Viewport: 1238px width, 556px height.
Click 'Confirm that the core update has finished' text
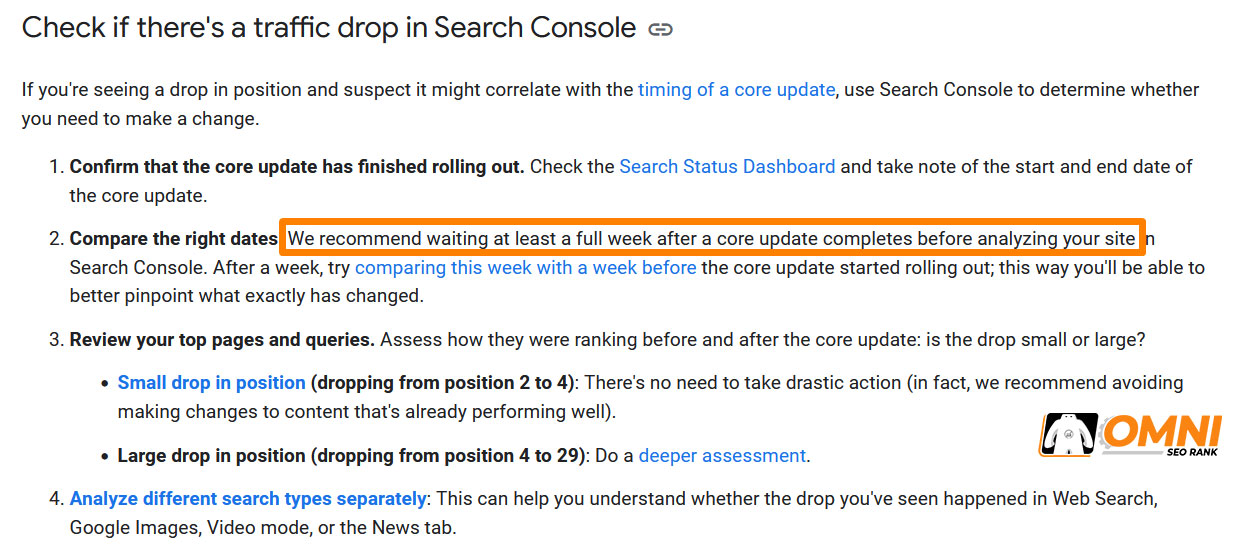297,167
